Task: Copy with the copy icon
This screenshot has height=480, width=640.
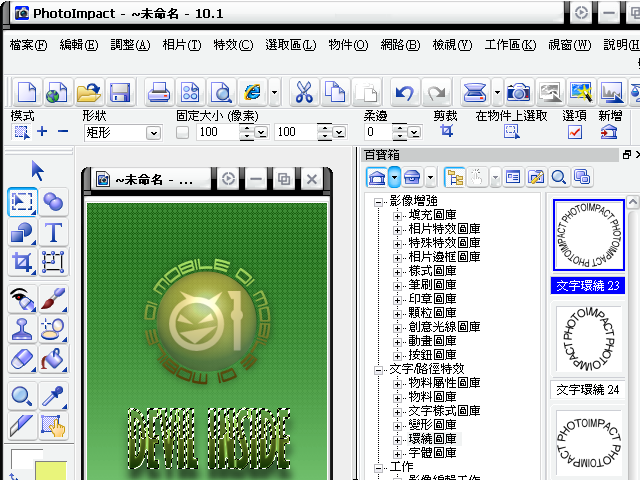Action: (335, 91)
